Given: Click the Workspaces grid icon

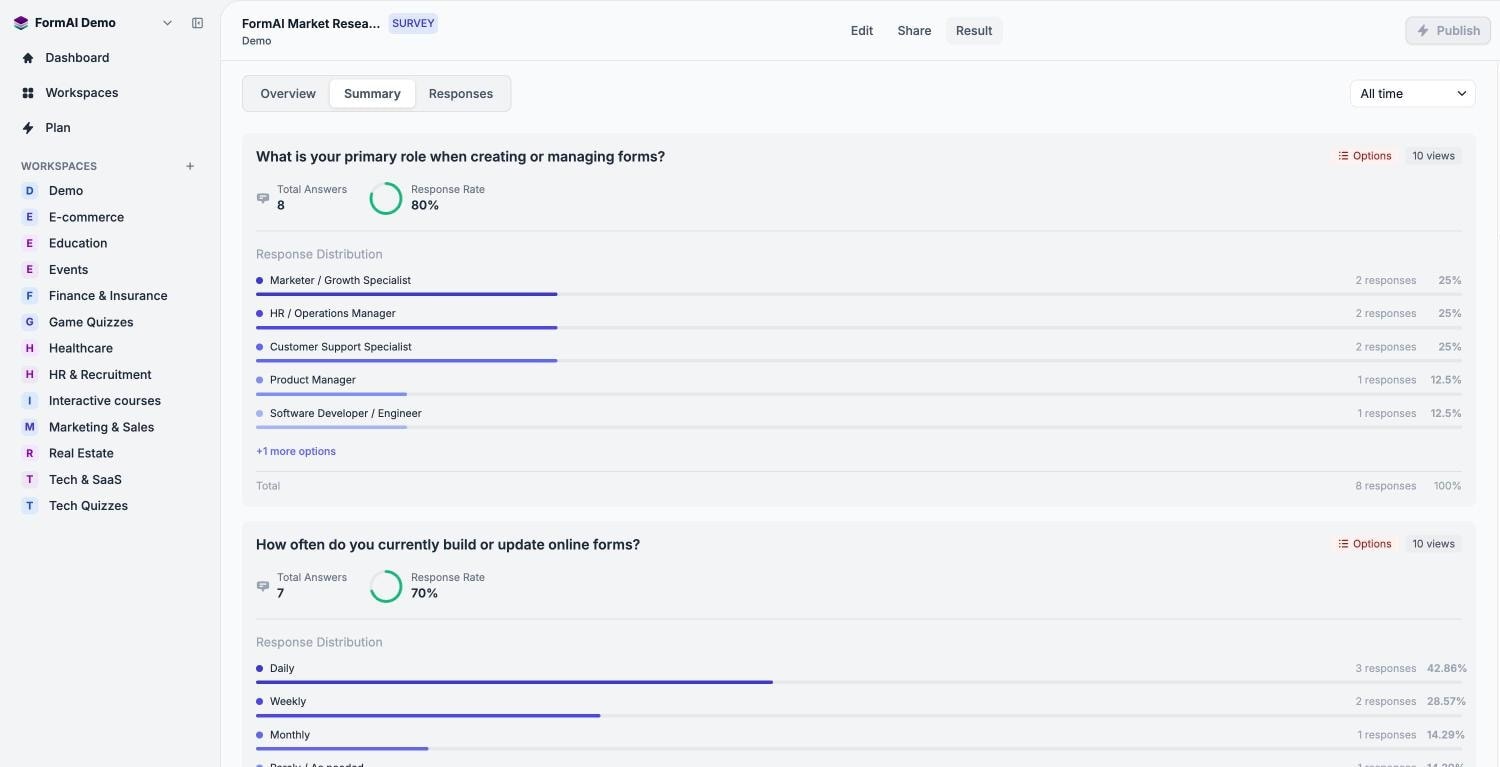Looking at the screenshot, I should [x=28, y=93].
